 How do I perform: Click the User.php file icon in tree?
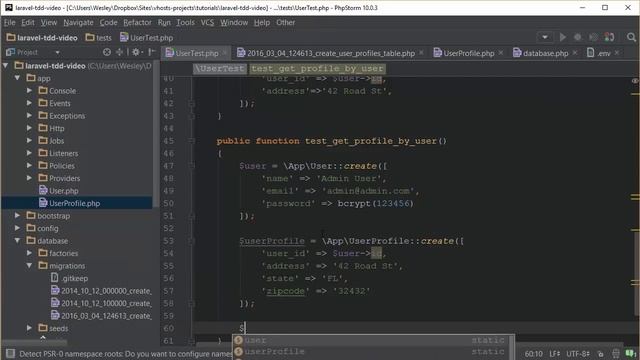pyautogui.click(x=43, y=191)
